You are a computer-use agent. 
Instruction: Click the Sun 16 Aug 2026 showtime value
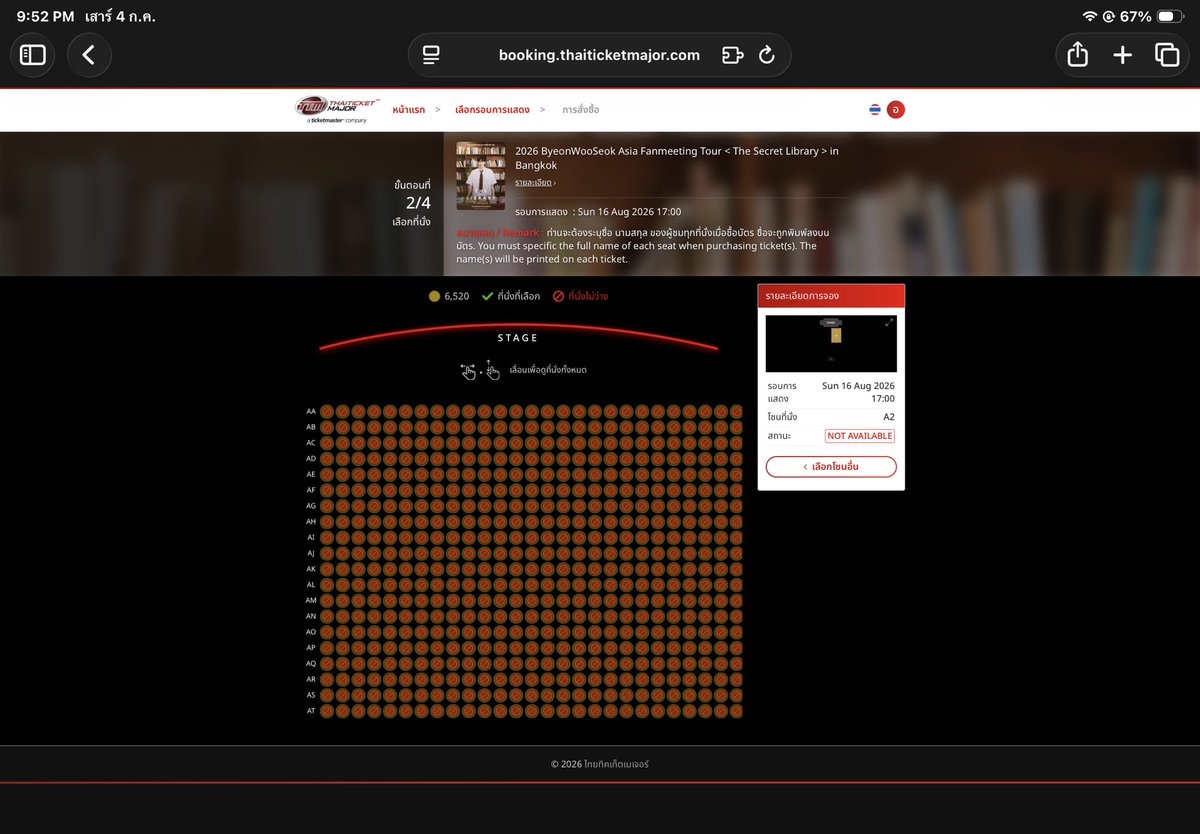tap(858, 391)
